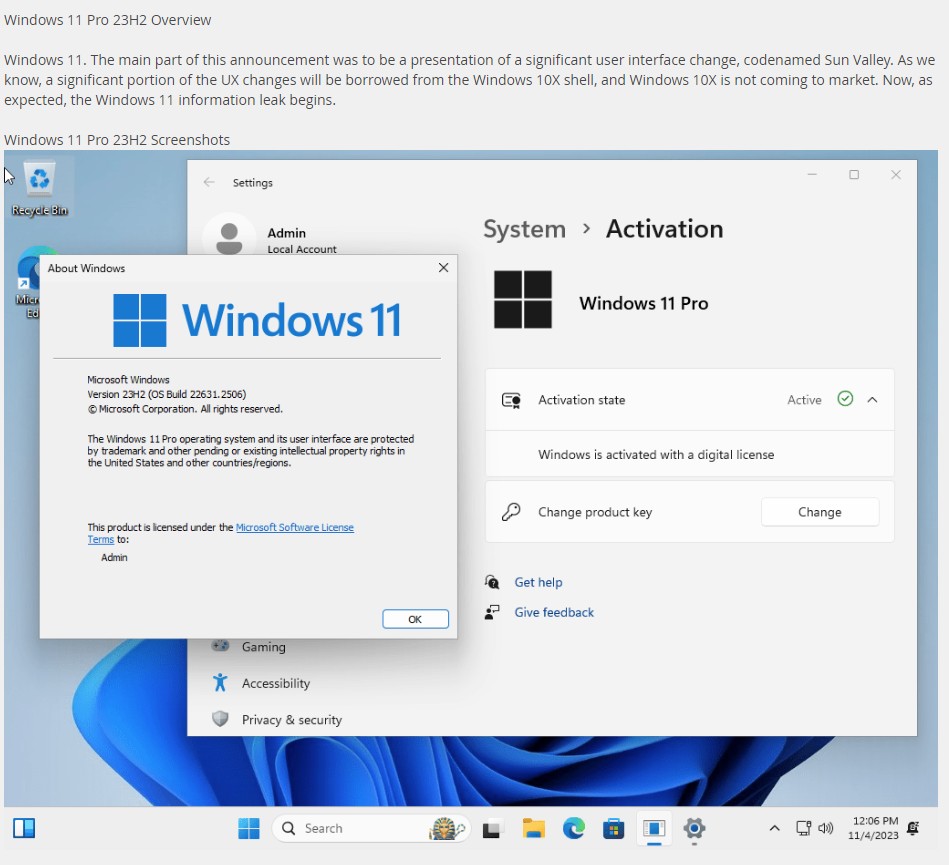Click the Activation state certificate icon
The image size is (949, 865).
pos(511,400)
